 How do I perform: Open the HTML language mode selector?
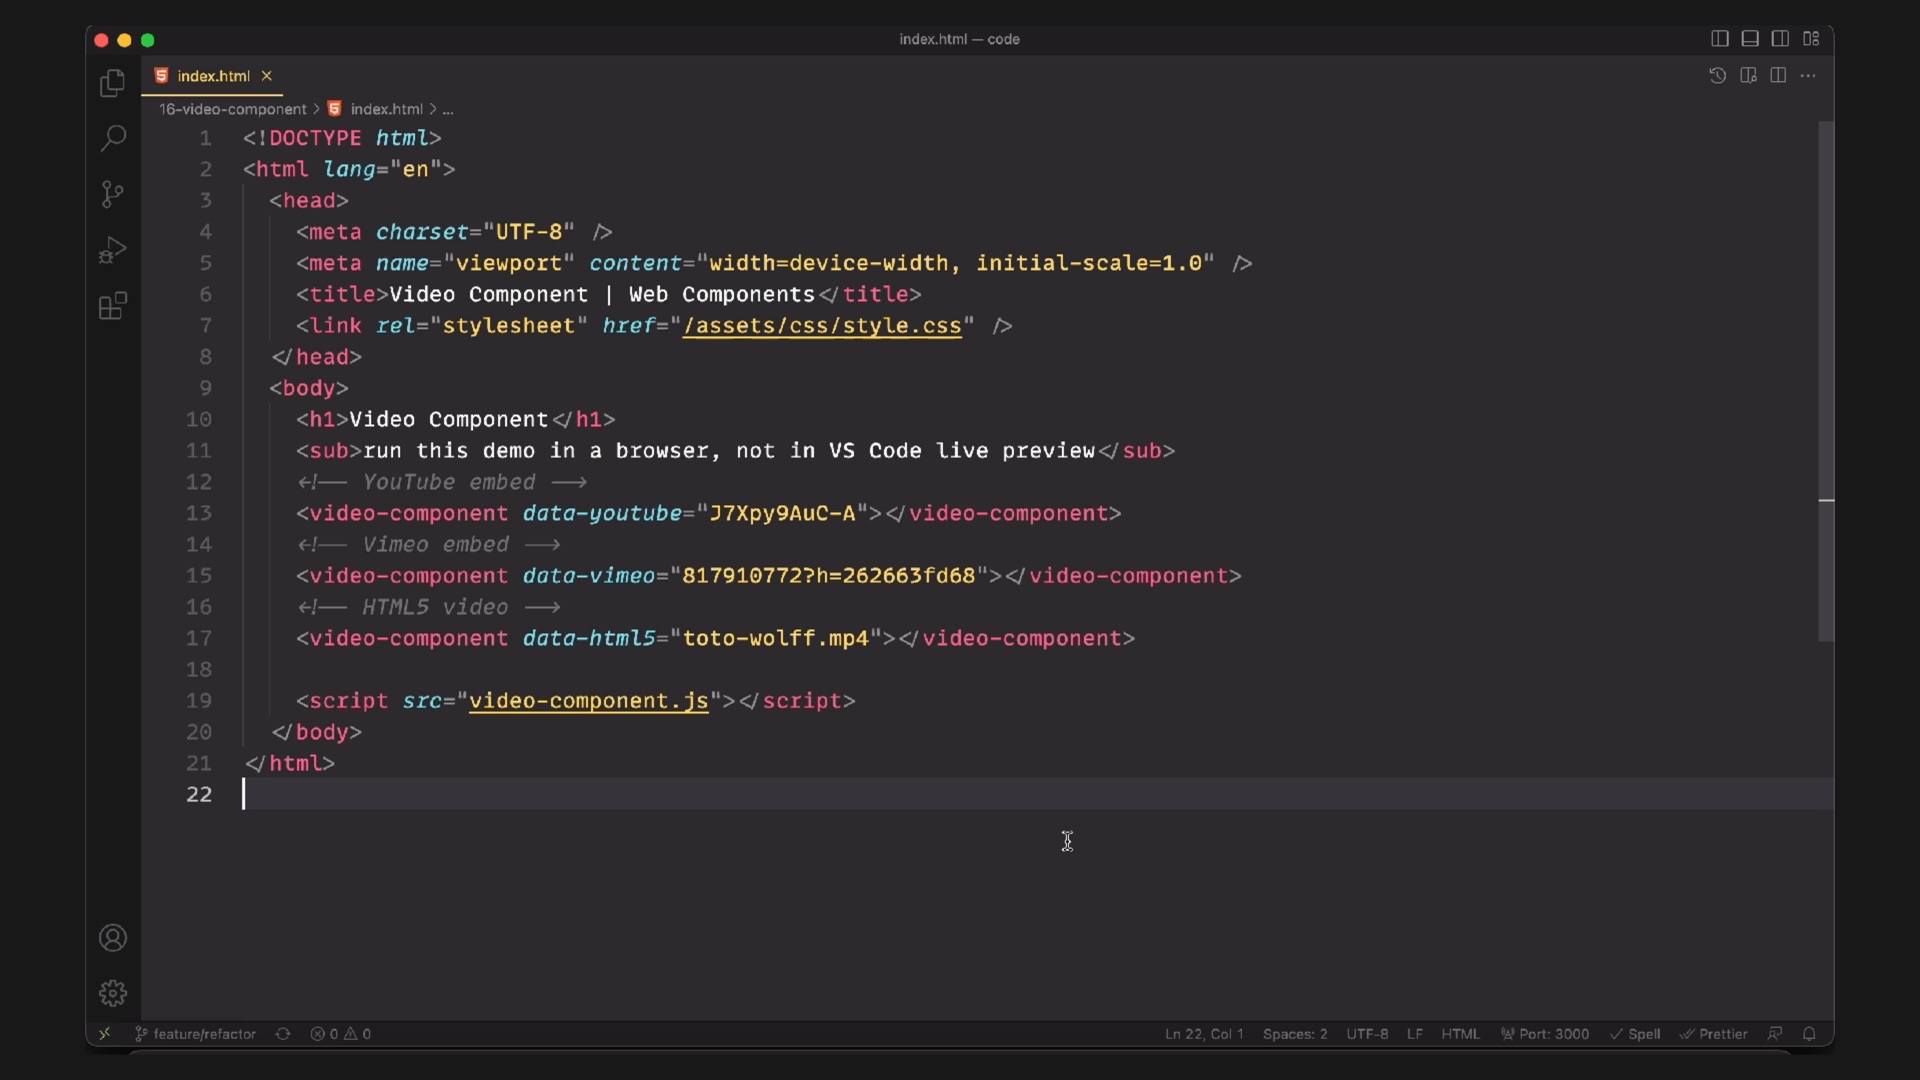pyautogui.click(x=1460, y=1034)
